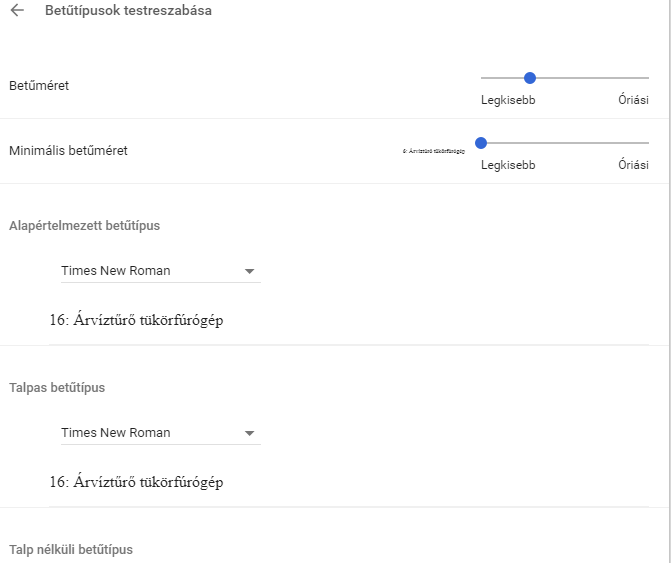Click the Alapértelmezett betűtípus section heading

click(x=84, y=225)
